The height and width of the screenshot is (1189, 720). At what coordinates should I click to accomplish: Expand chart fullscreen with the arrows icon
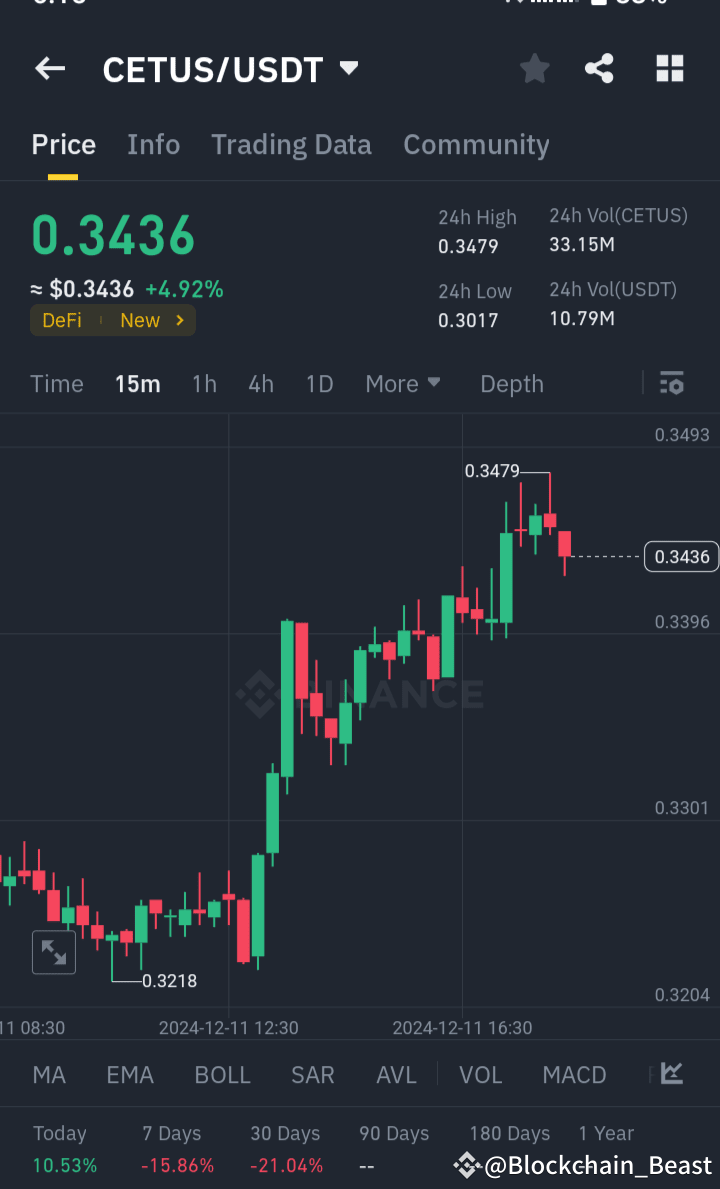click(x=53, y=952)
